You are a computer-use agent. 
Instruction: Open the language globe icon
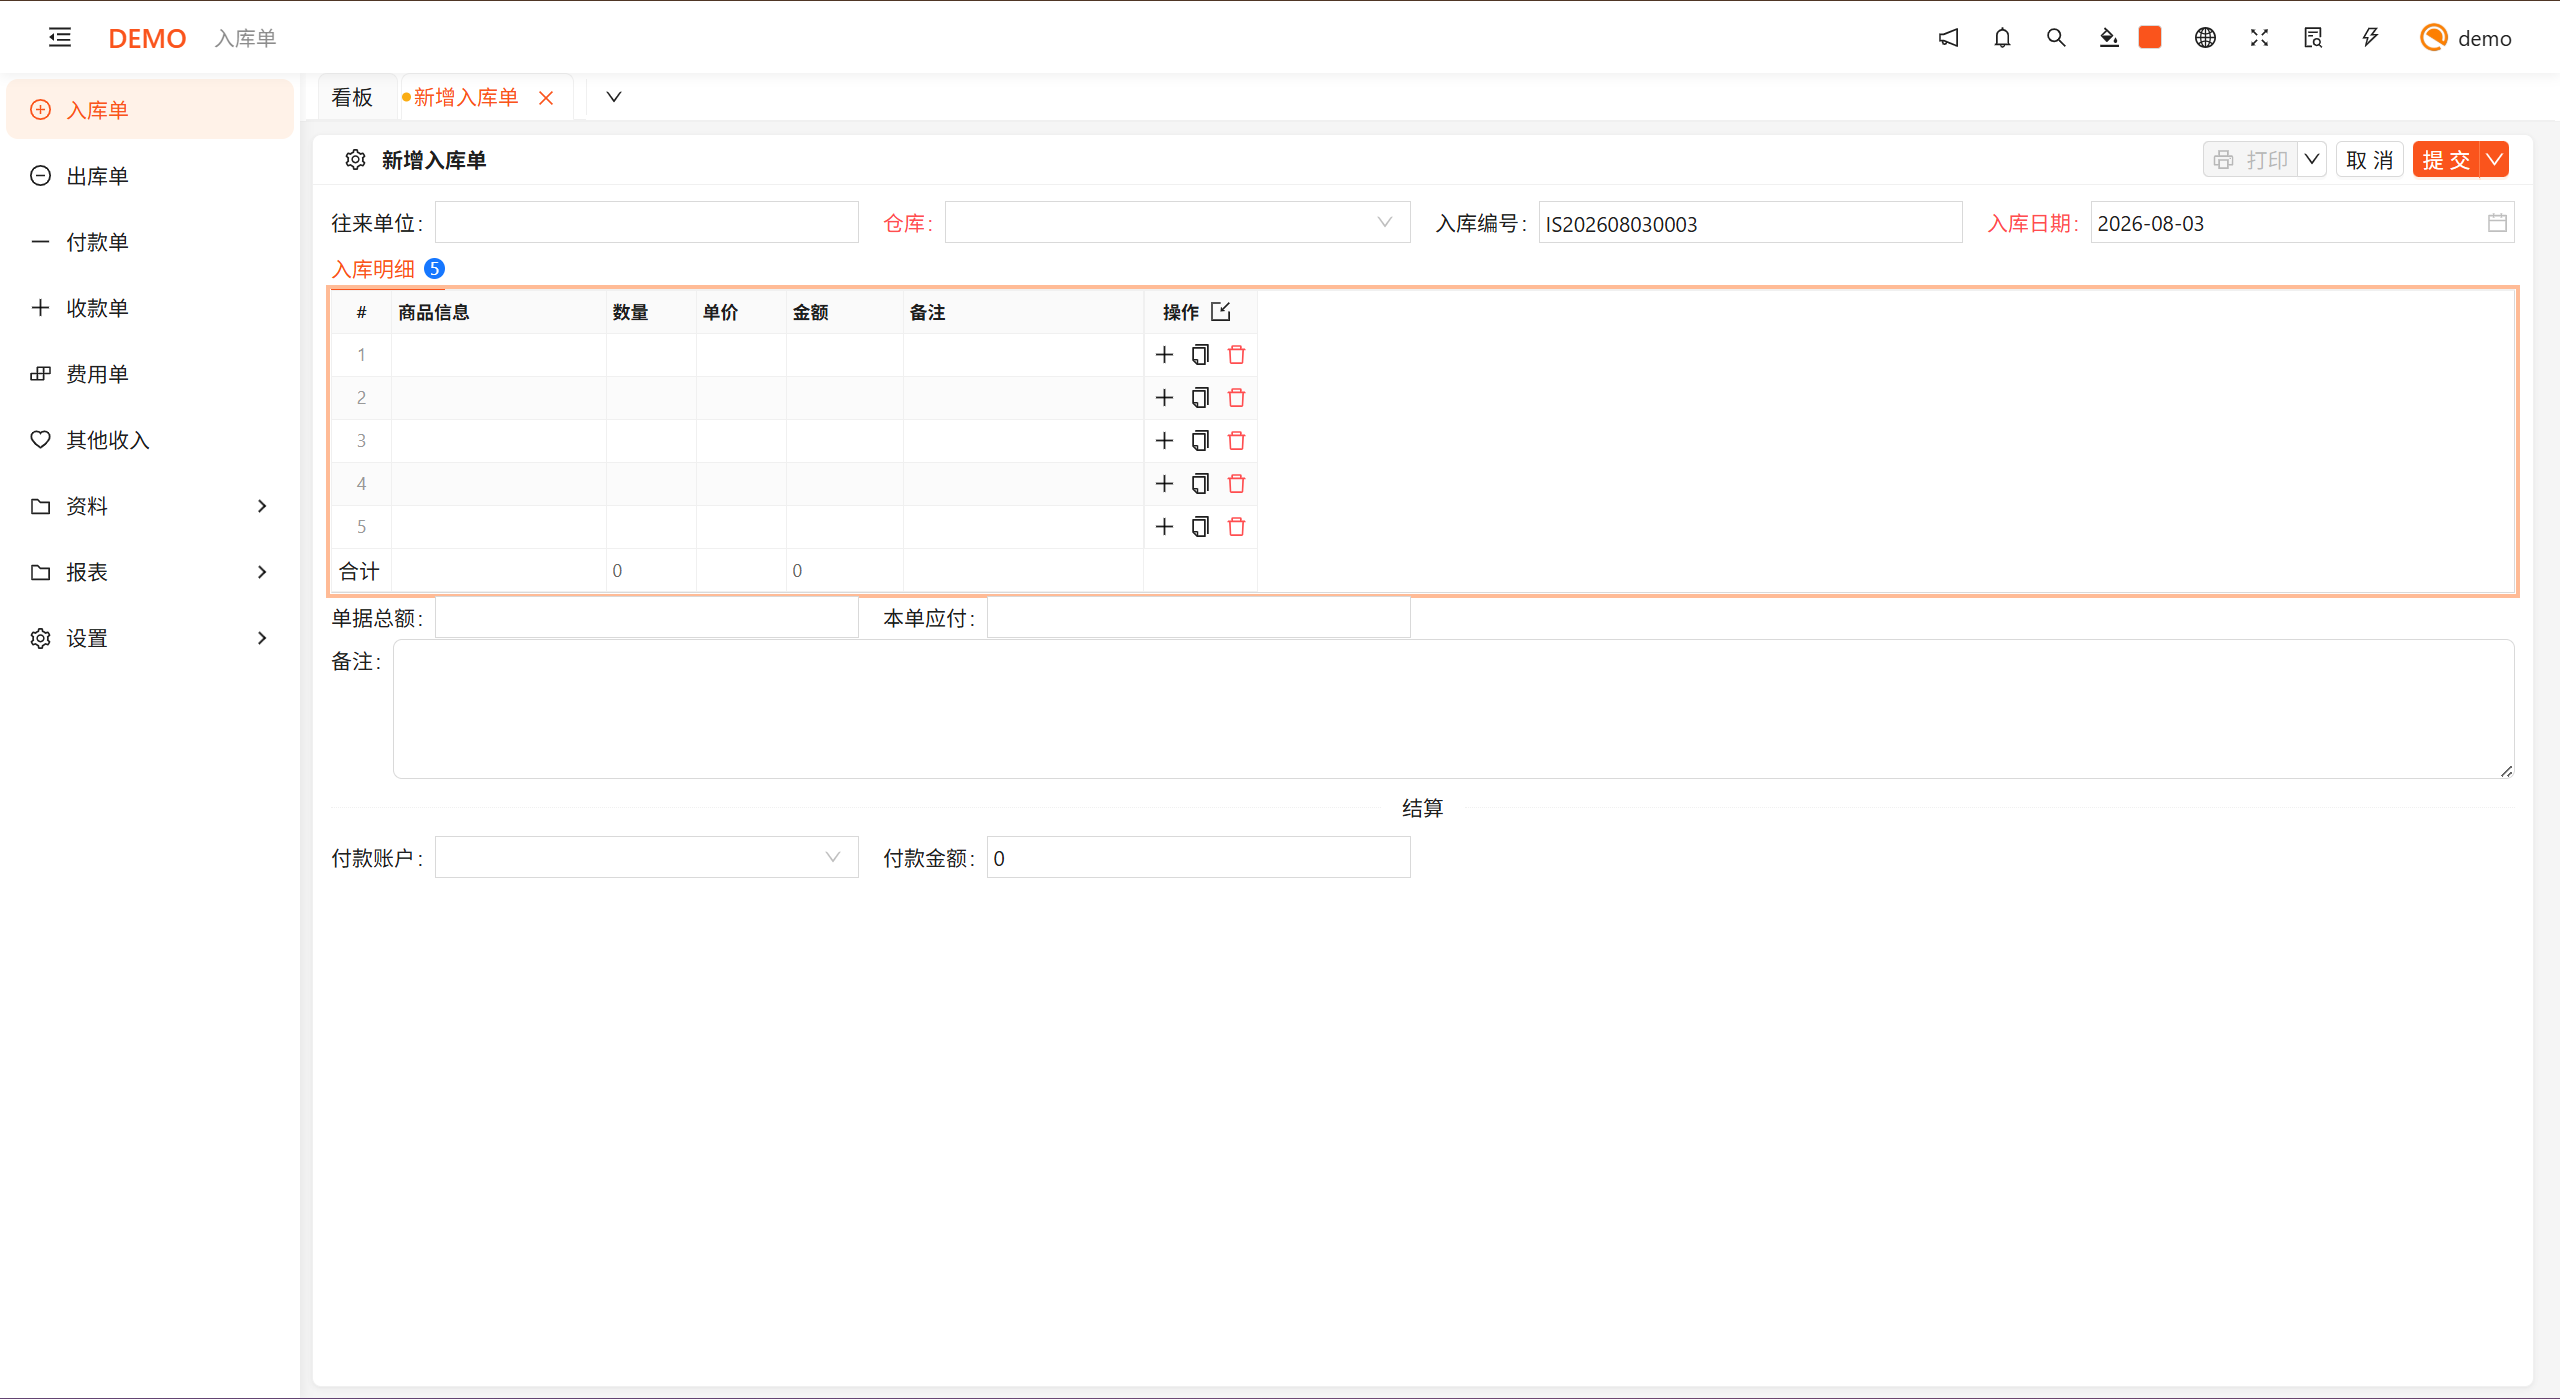point(2205,38)
